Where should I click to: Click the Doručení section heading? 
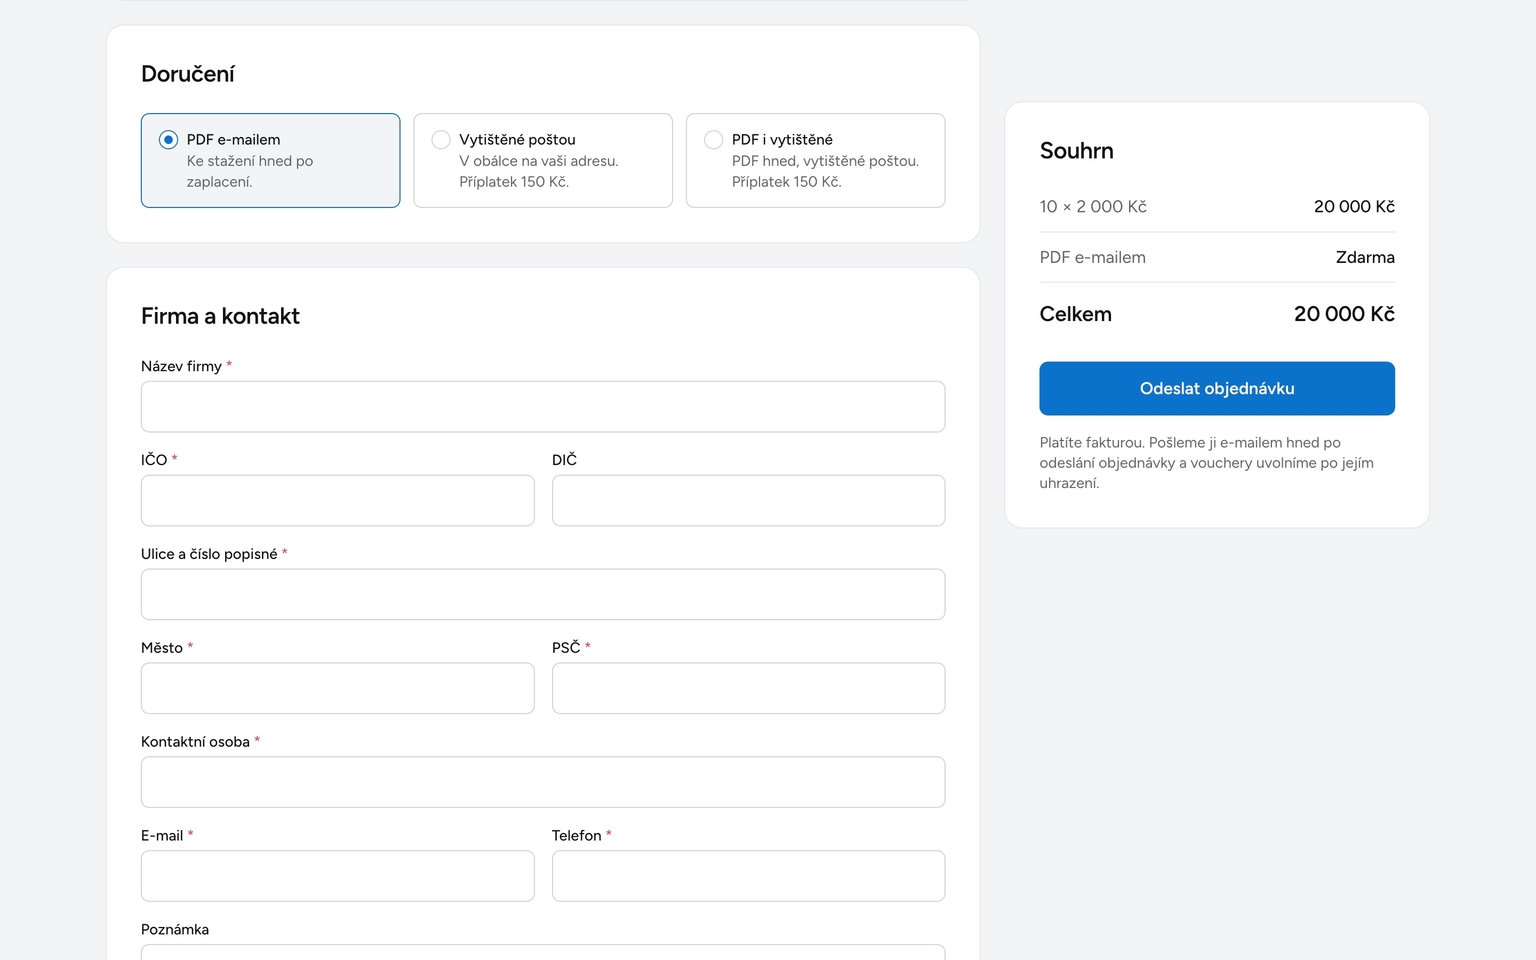click(188, 74)
